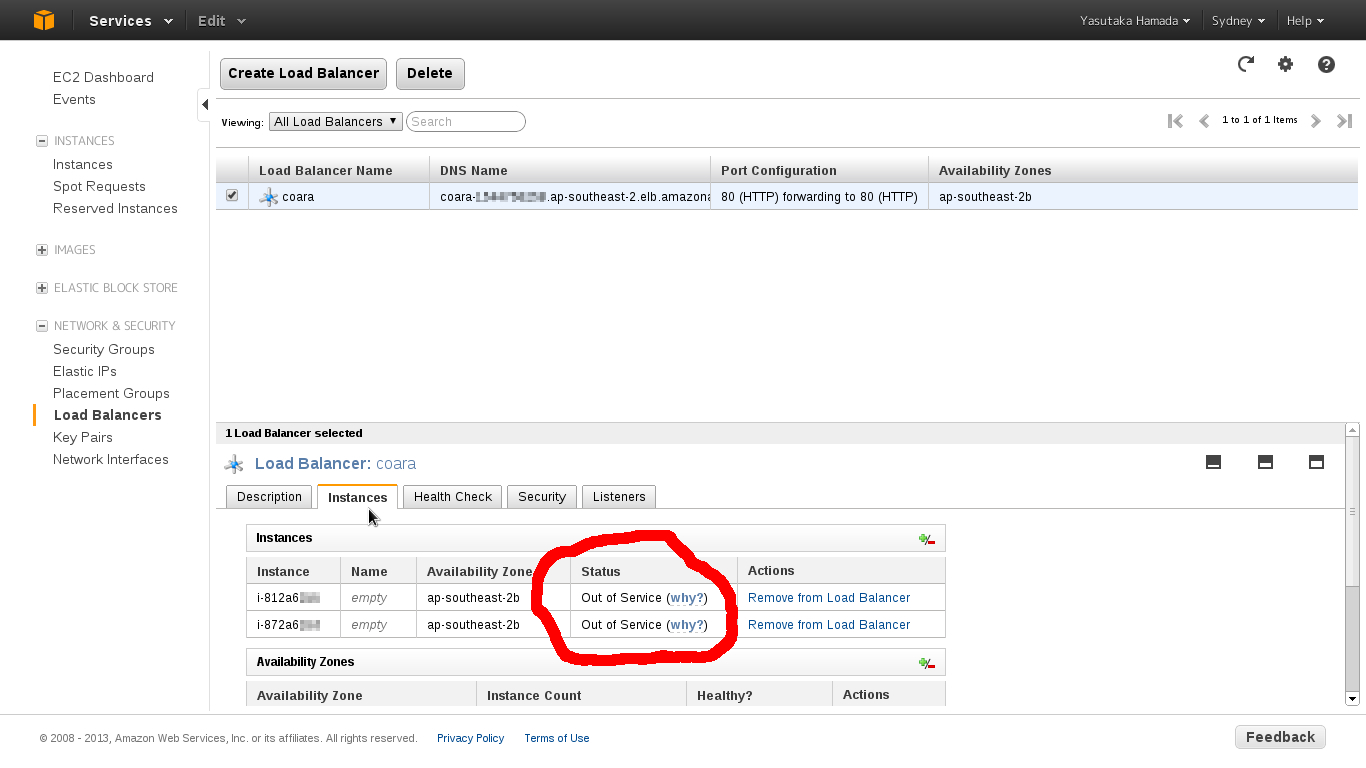Viewport: 1366px width, 768px height.
Task: Open the Security tab
Action: 542,497
